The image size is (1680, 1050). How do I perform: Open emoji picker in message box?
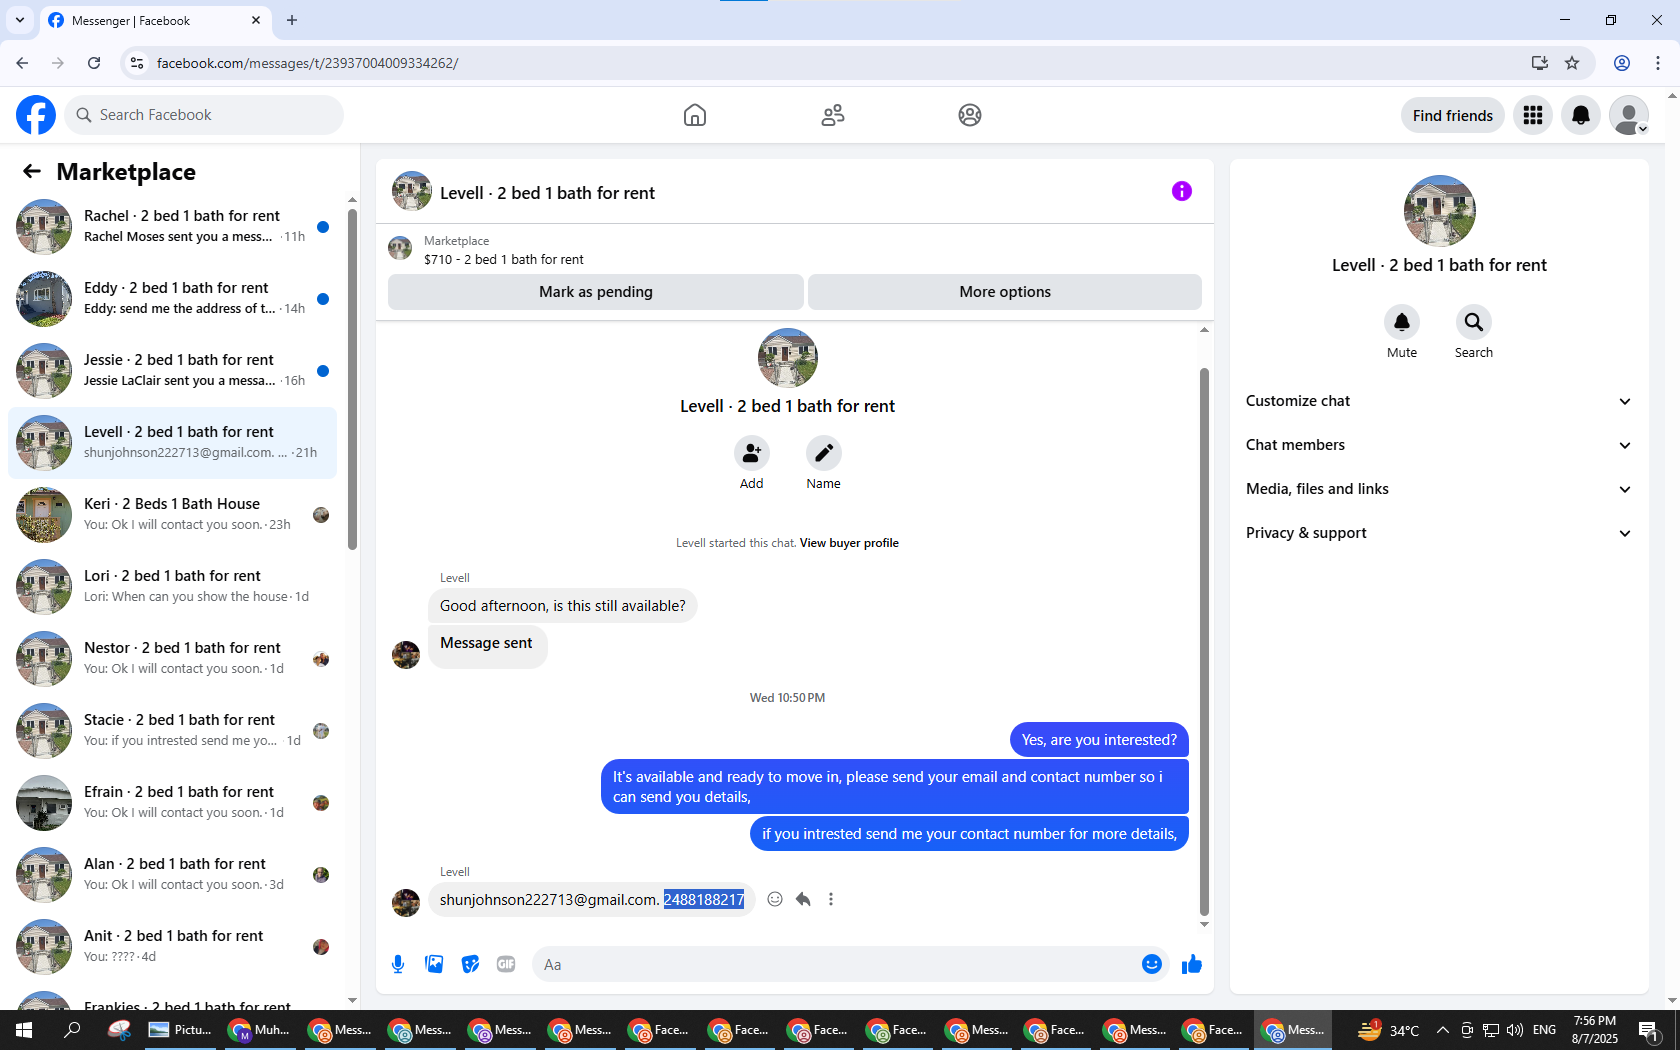1152,964
